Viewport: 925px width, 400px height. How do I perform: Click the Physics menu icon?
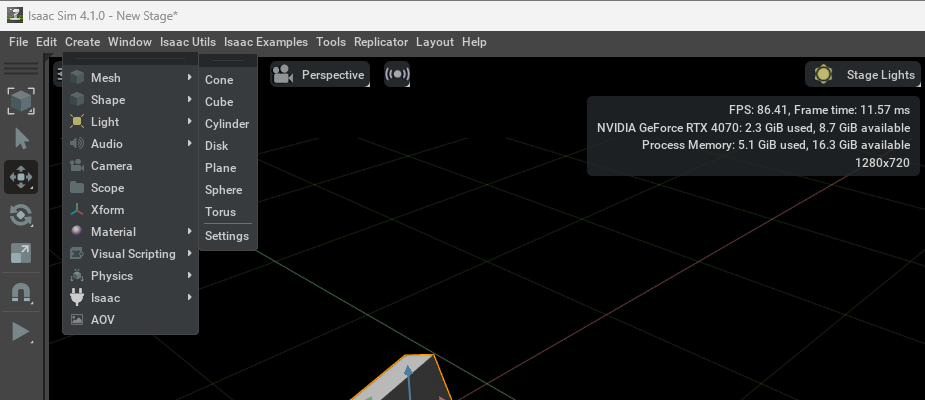point(77,276)
